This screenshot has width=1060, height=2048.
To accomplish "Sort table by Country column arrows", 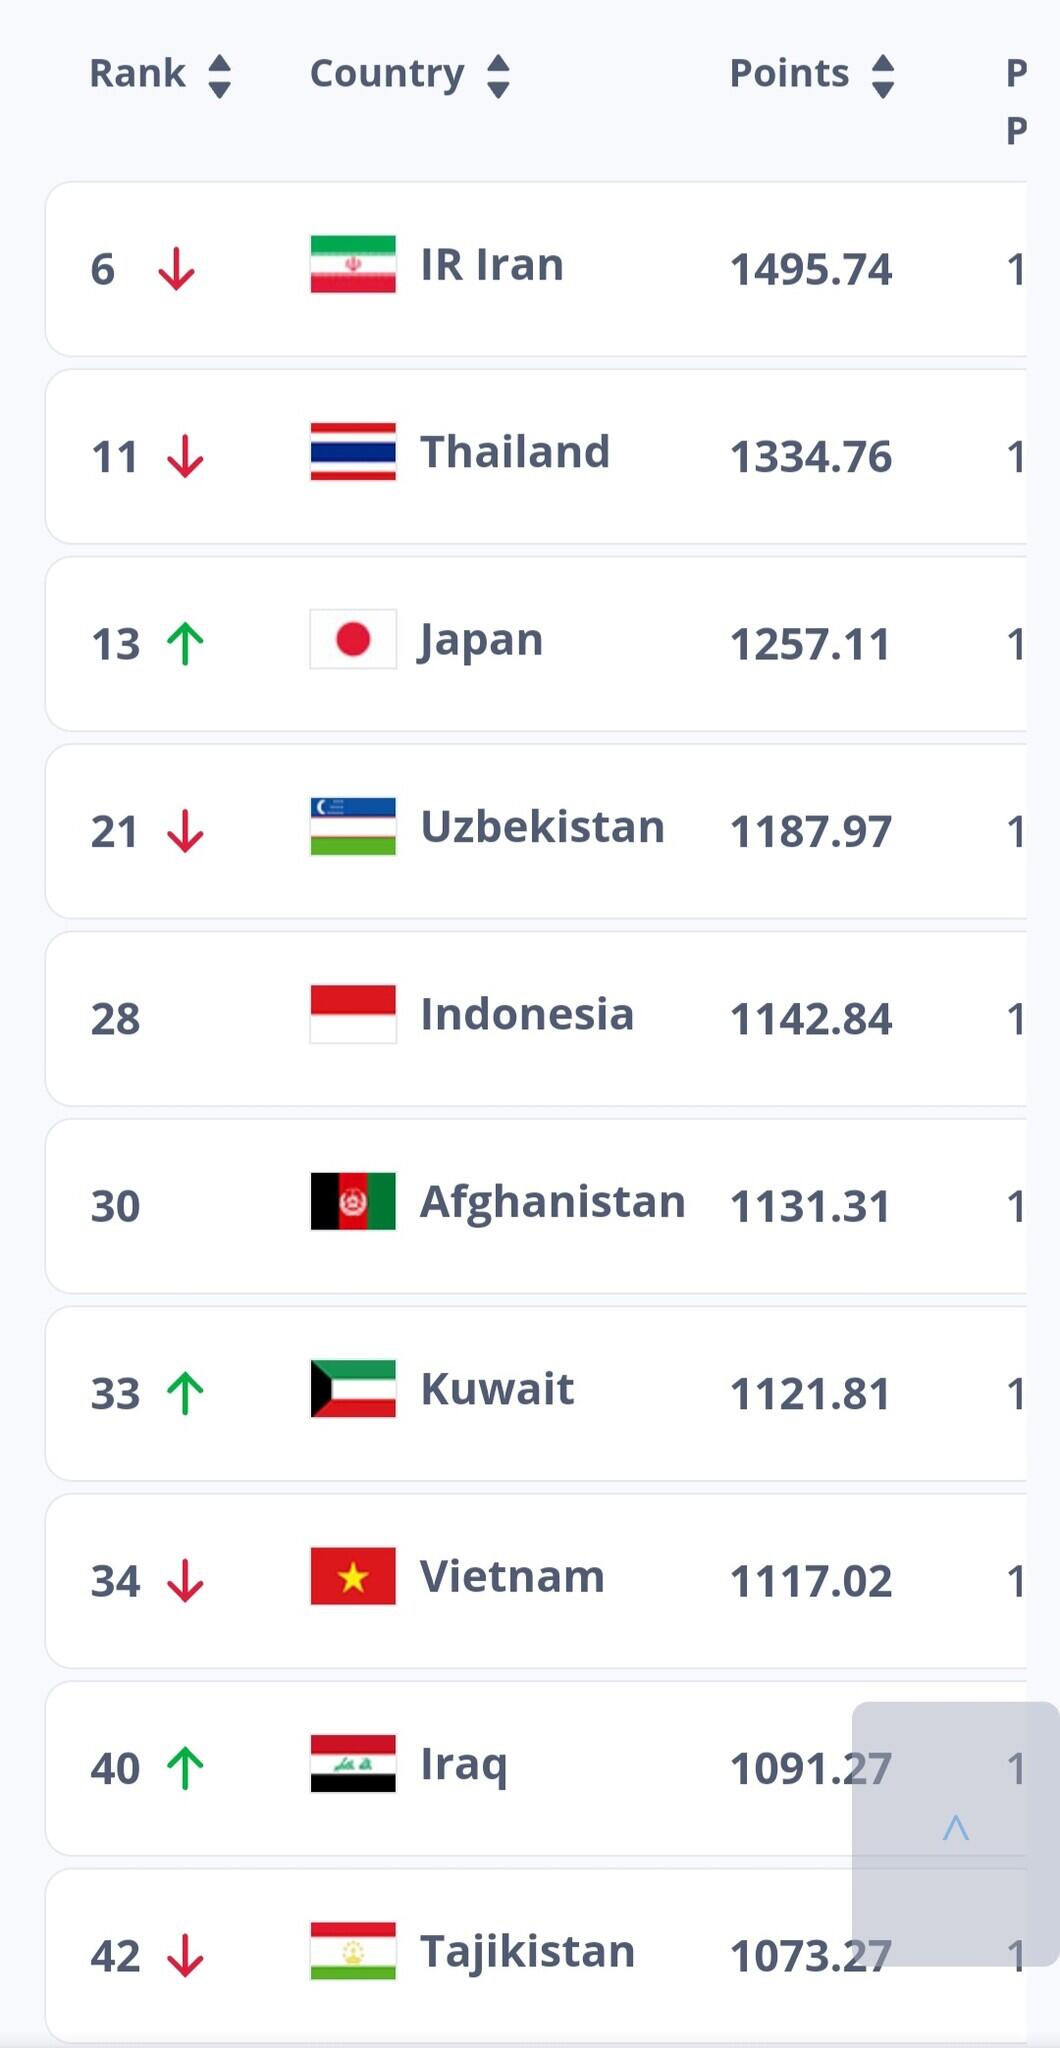I will (498, 76).
